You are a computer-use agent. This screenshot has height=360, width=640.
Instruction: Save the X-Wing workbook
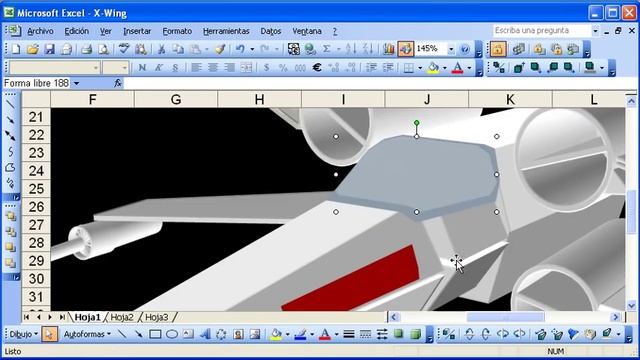point(49,49)
